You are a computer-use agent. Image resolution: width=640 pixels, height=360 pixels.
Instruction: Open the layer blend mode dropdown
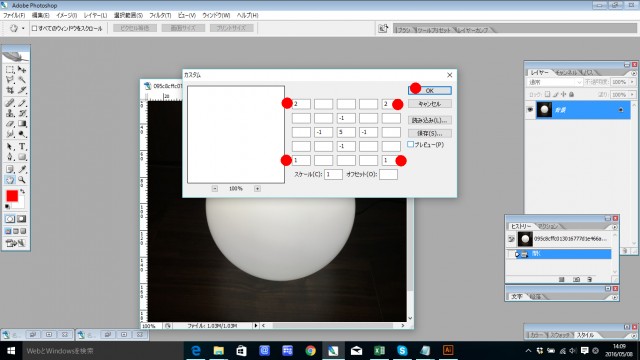click(x=555, y=82)
